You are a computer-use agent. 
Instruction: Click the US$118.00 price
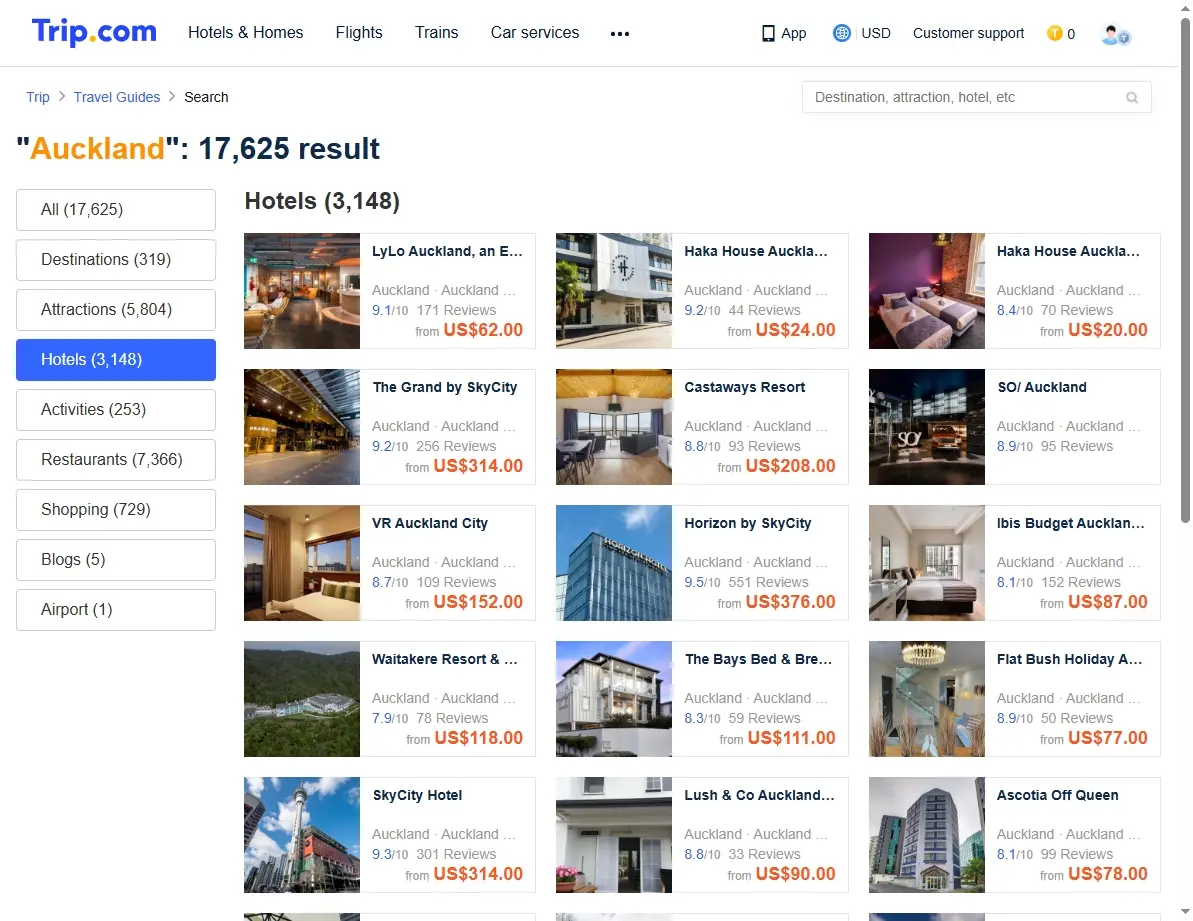click(479, 738)
